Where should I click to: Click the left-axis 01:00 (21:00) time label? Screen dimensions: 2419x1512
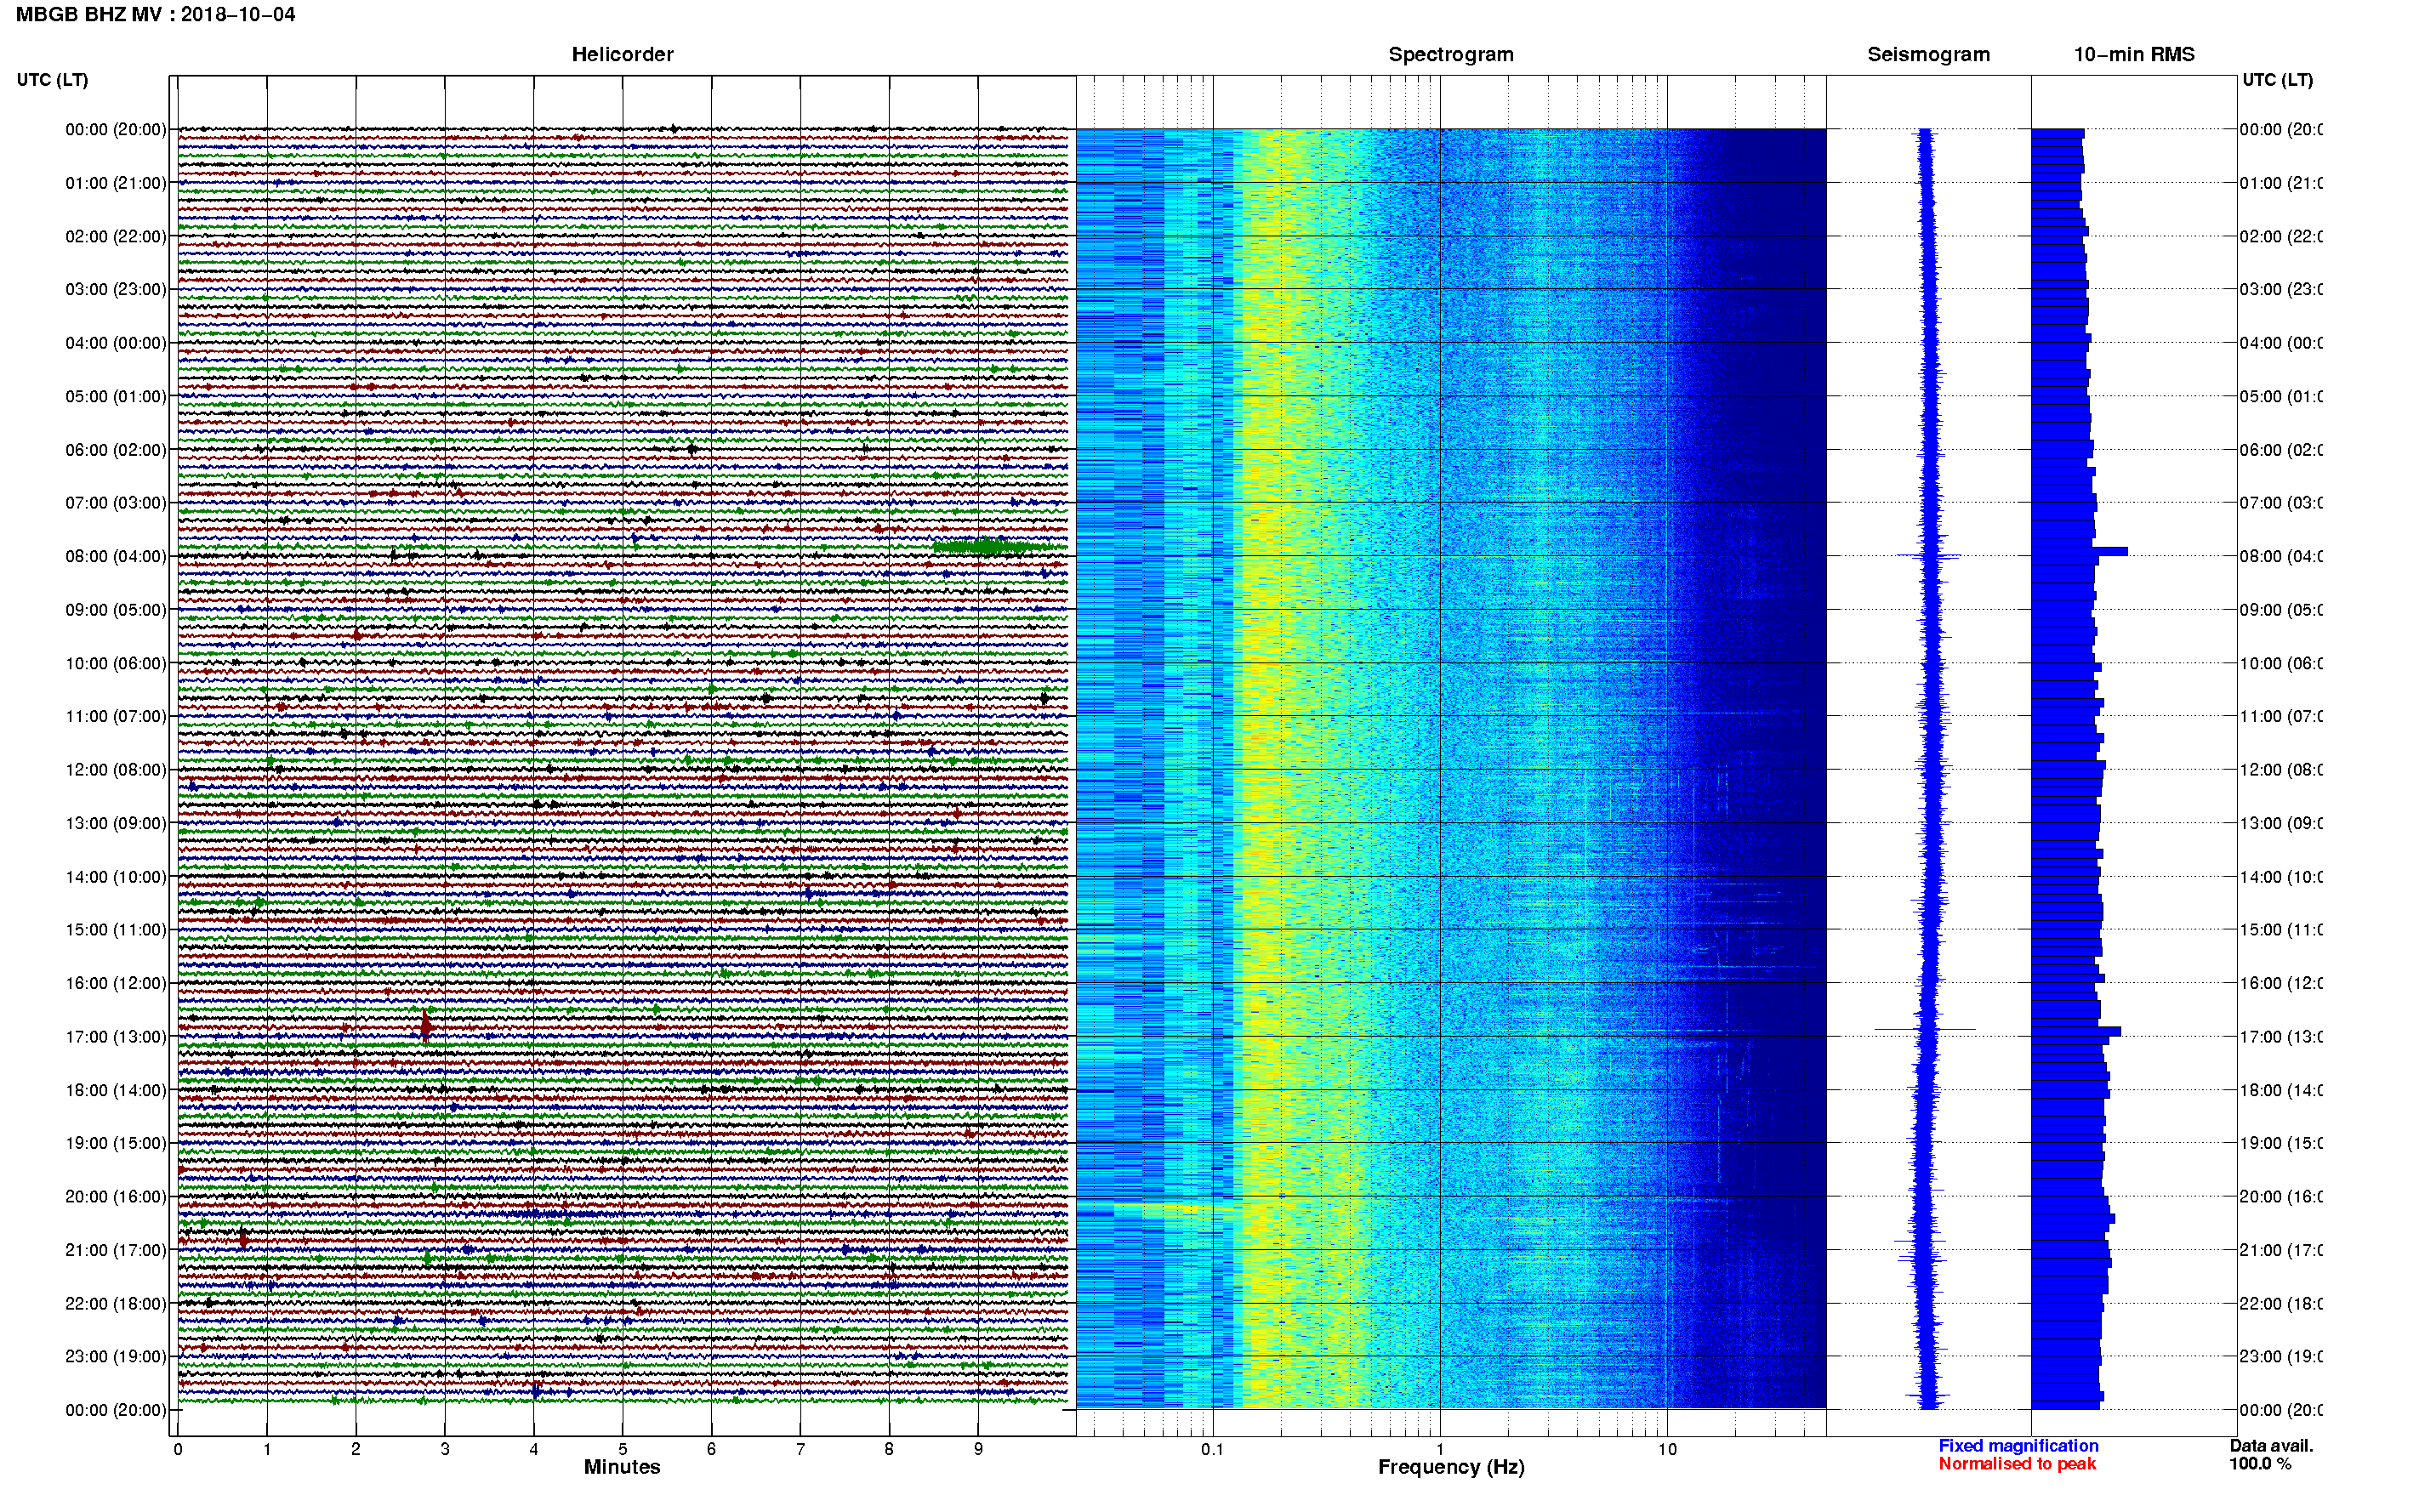point(116,183)
